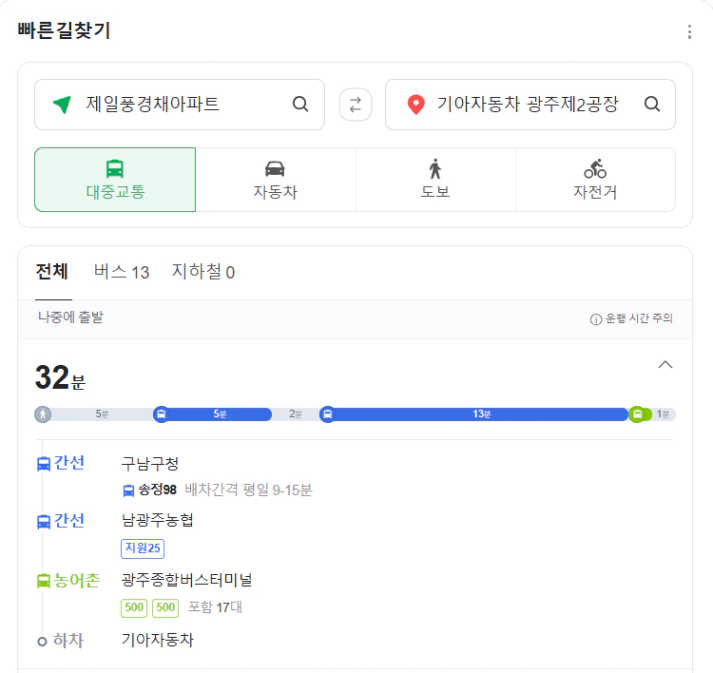The height and width of the screenshot is (673, 713).
Task: Open the three-dot more options menu
Action: pos(689,32)
